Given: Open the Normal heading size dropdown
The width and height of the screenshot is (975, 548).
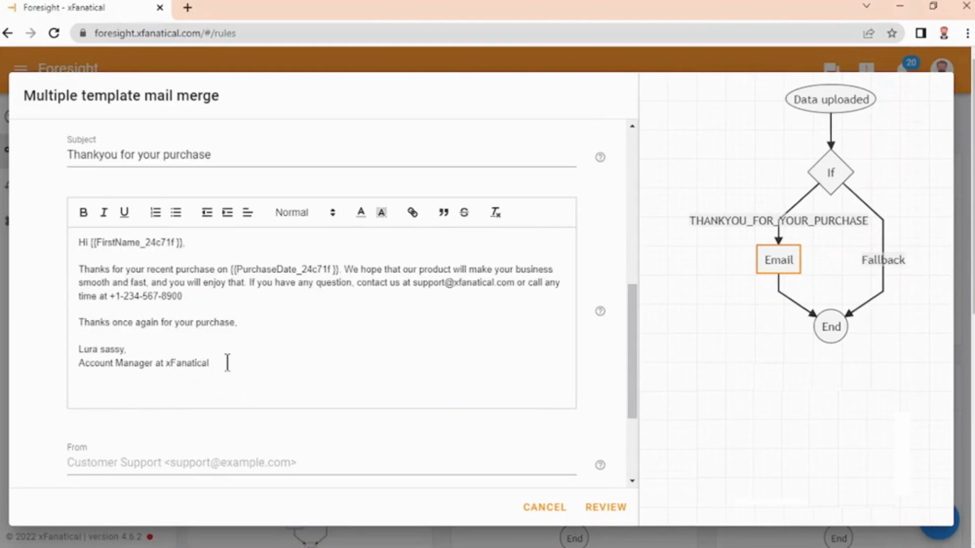Looking at the screenshot, I should point(305,212).
